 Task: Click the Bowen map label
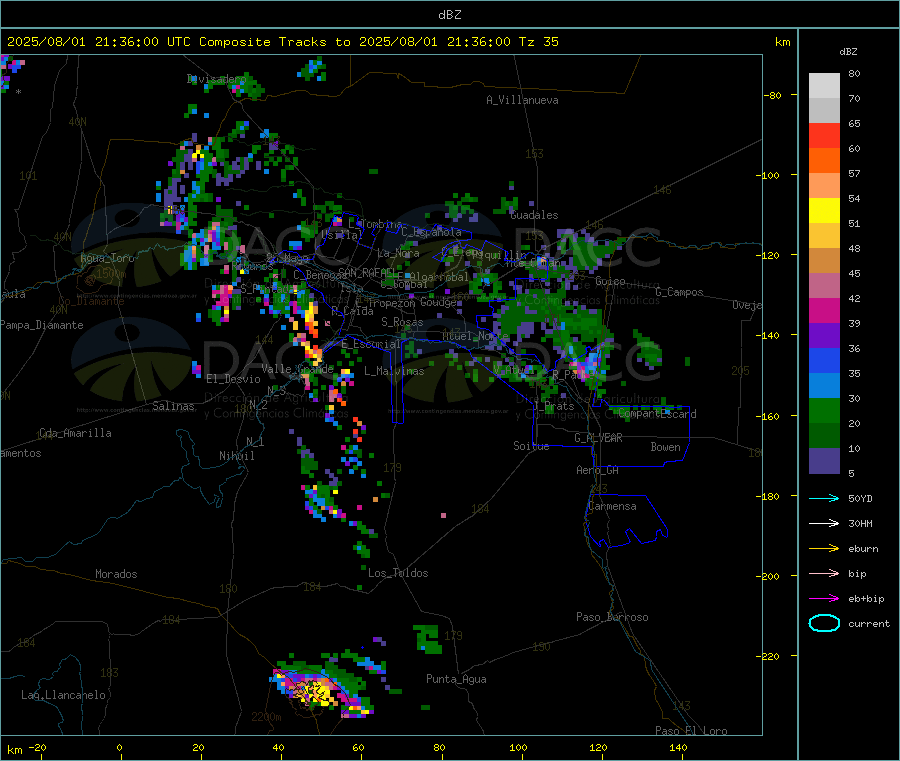pyautogui.click(x=666, y=447)
